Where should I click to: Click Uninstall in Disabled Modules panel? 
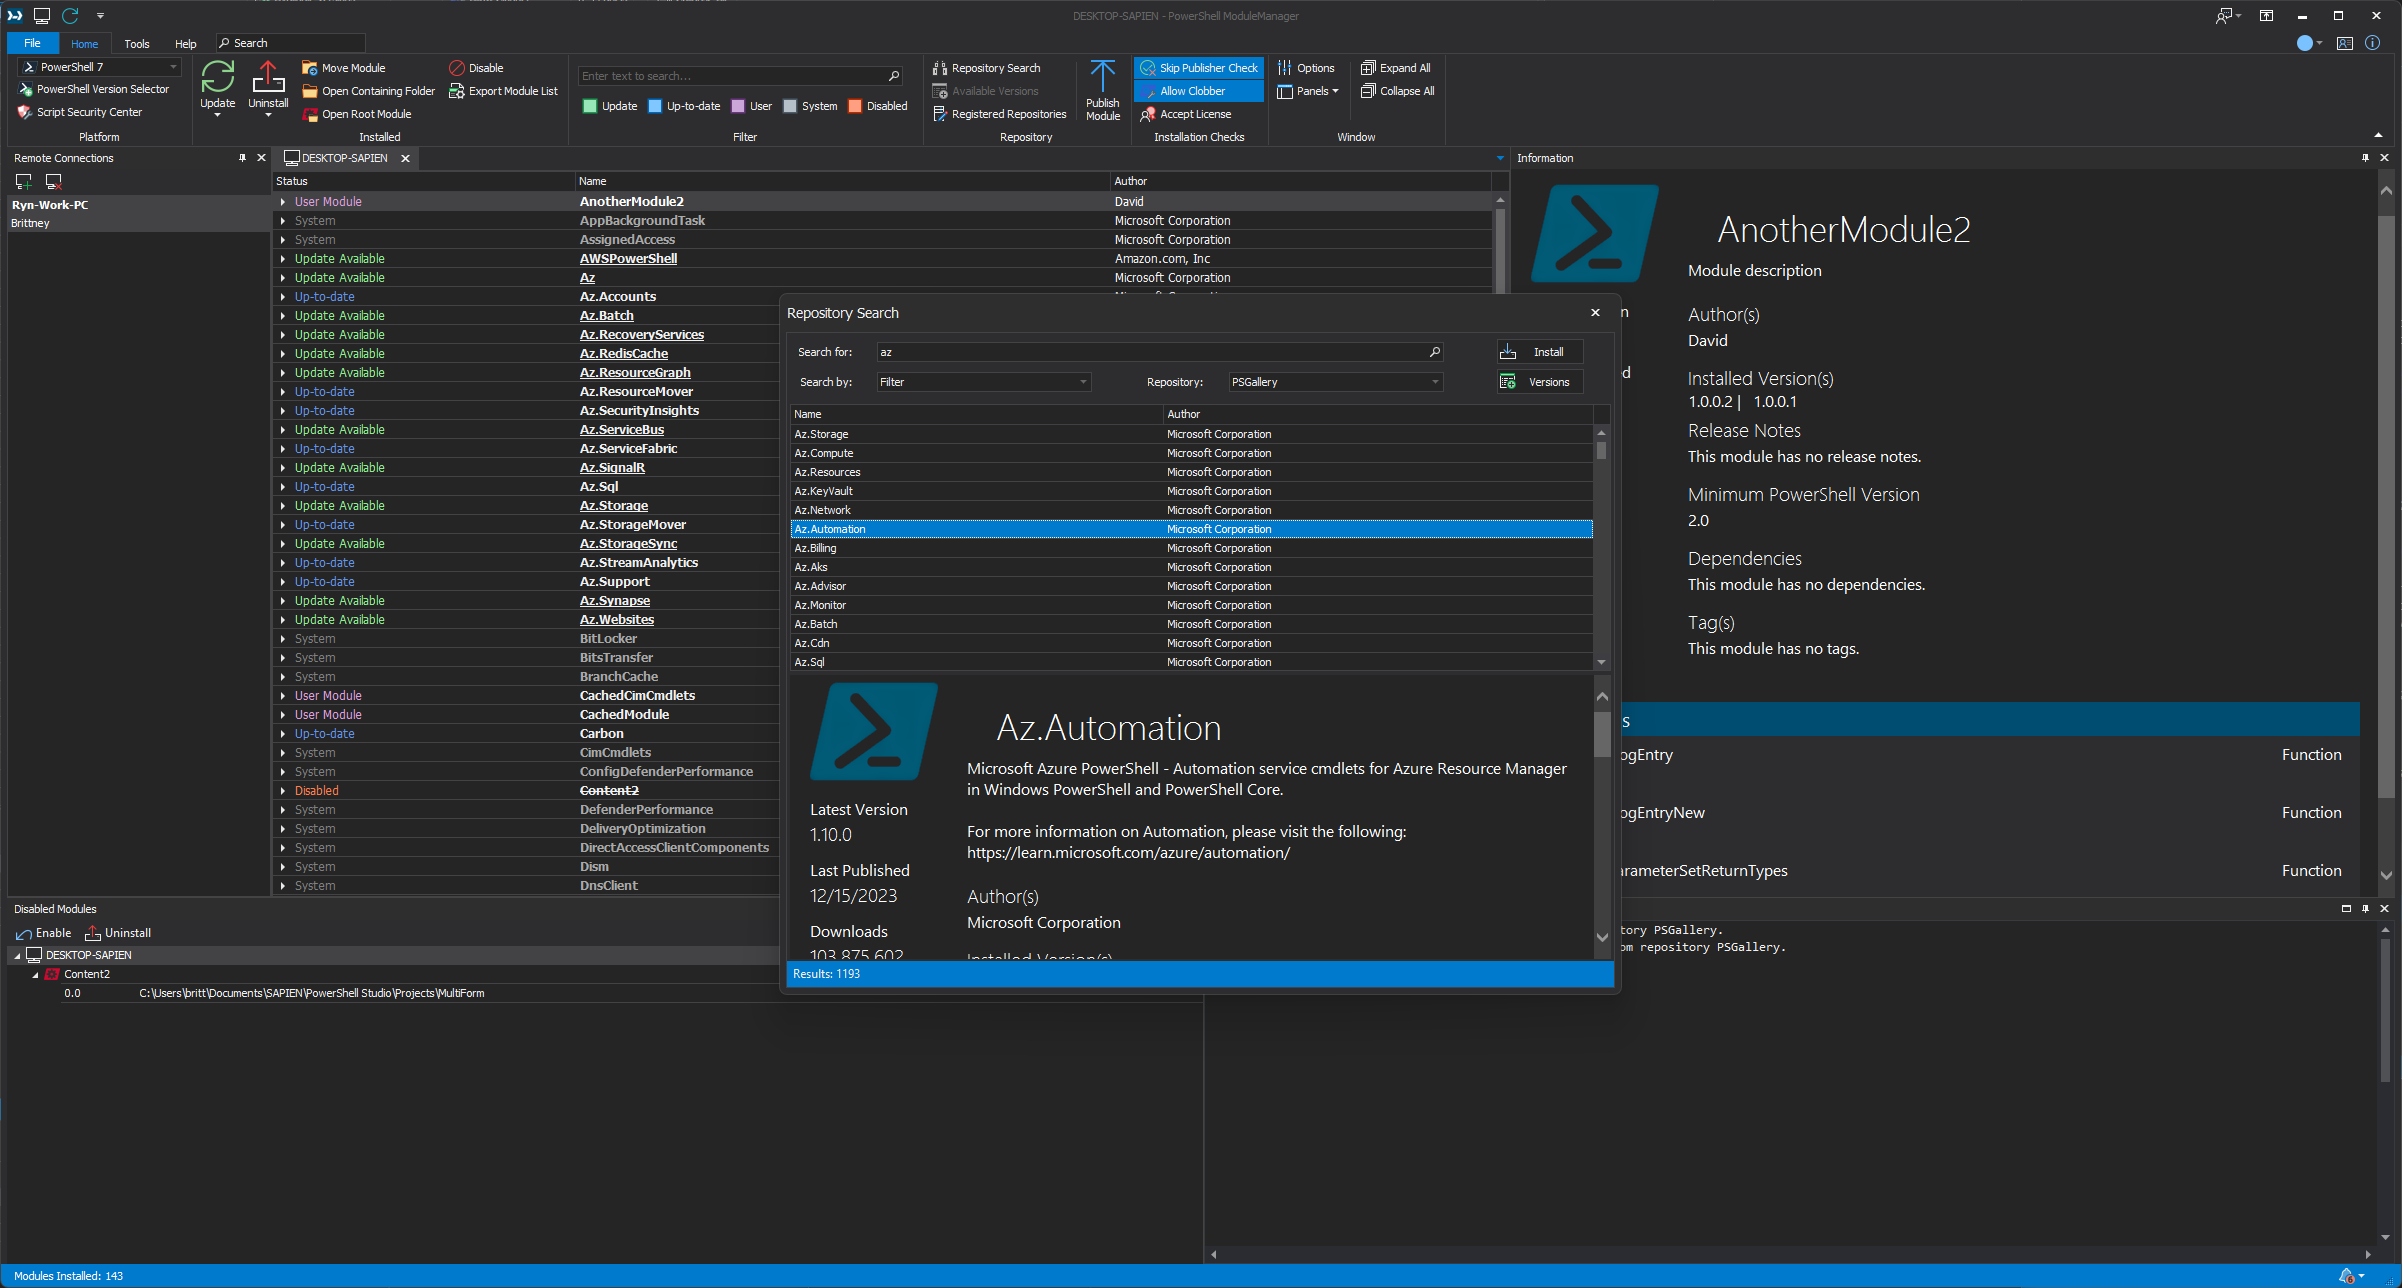point(118,933)
